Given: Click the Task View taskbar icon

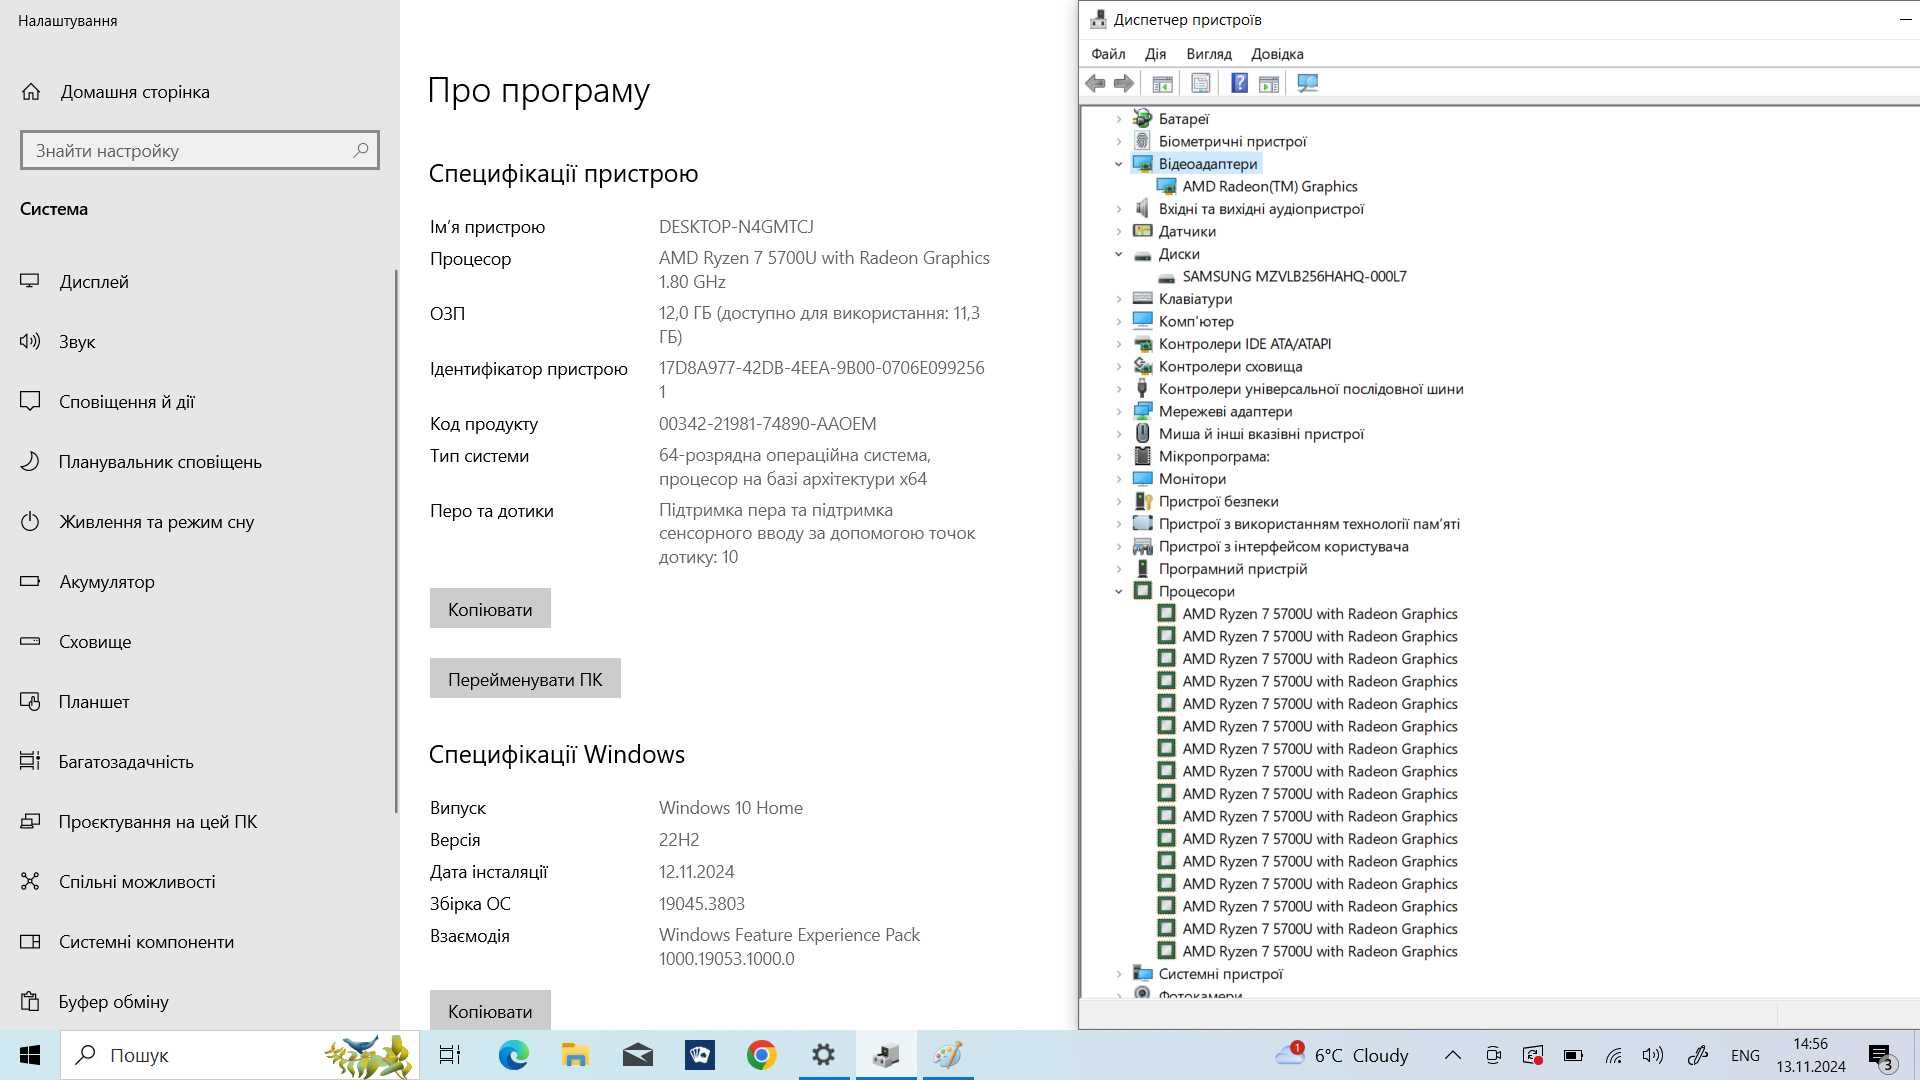Looking at the screenshot, I should click(x=450, y=1055).
